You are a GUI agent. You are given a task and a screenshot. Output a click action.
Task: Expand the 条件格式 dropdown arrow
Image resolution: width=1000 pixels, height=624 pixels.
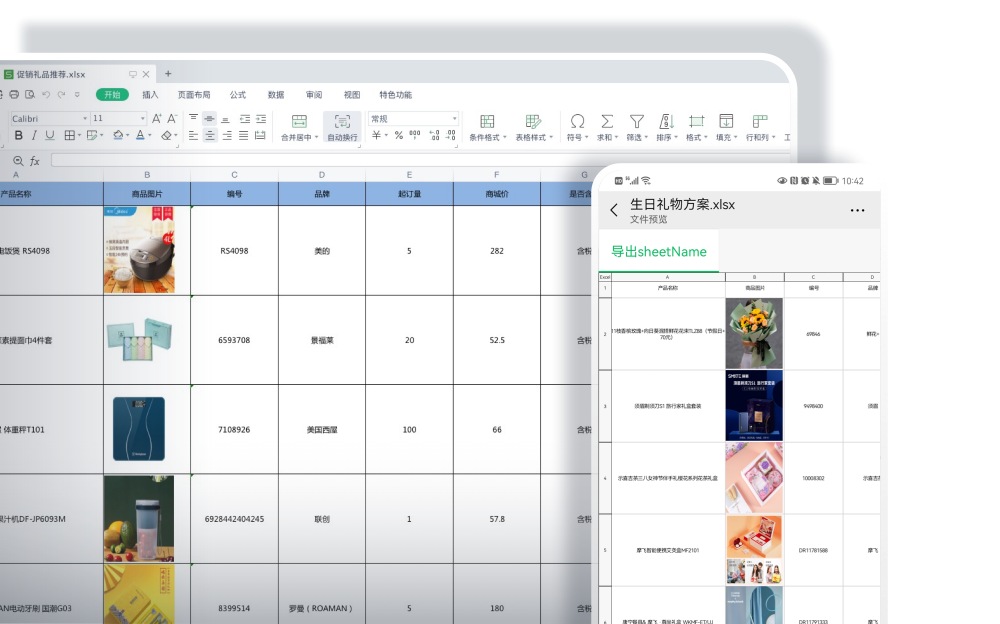tap(504, 137)
